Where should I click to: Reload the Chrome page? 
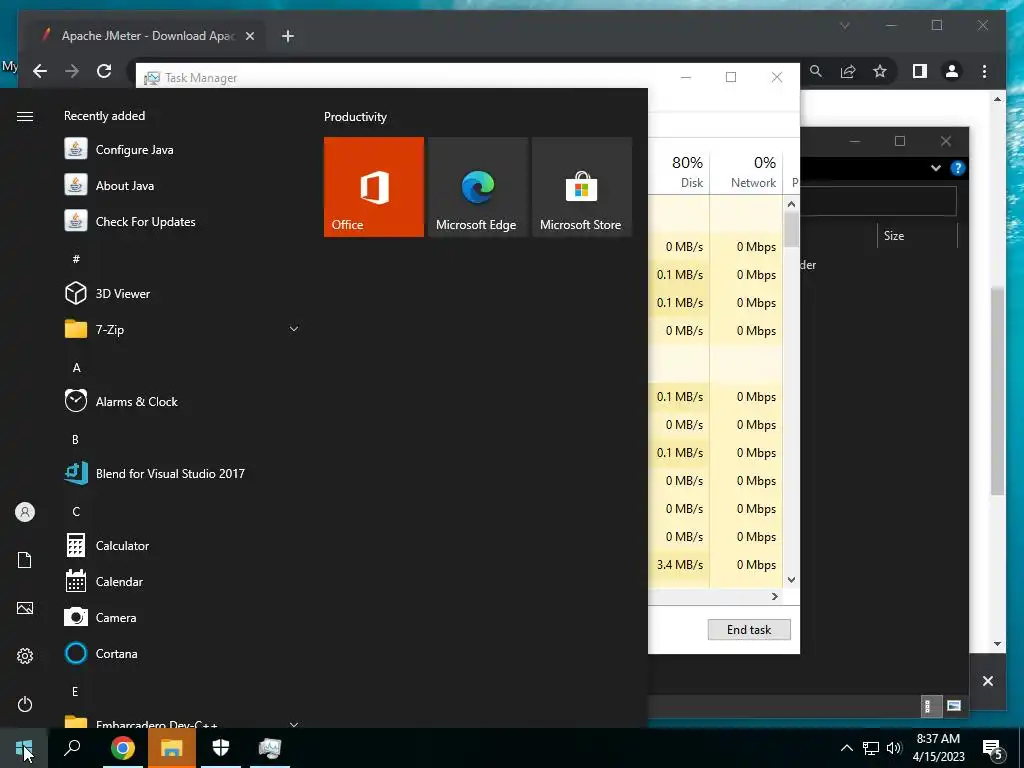click(104, 71)
